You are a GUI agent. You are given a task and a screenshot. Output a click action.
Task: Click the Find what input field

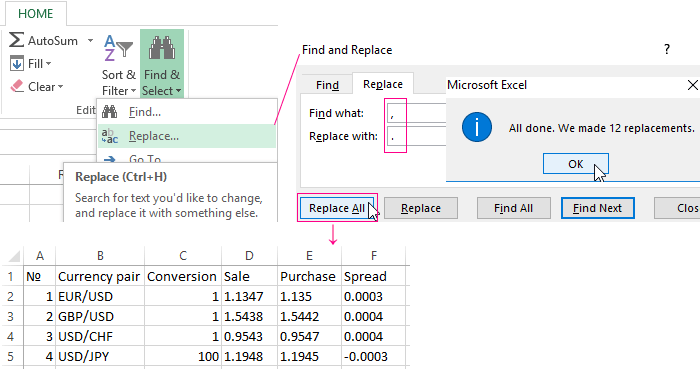(417, 114)
